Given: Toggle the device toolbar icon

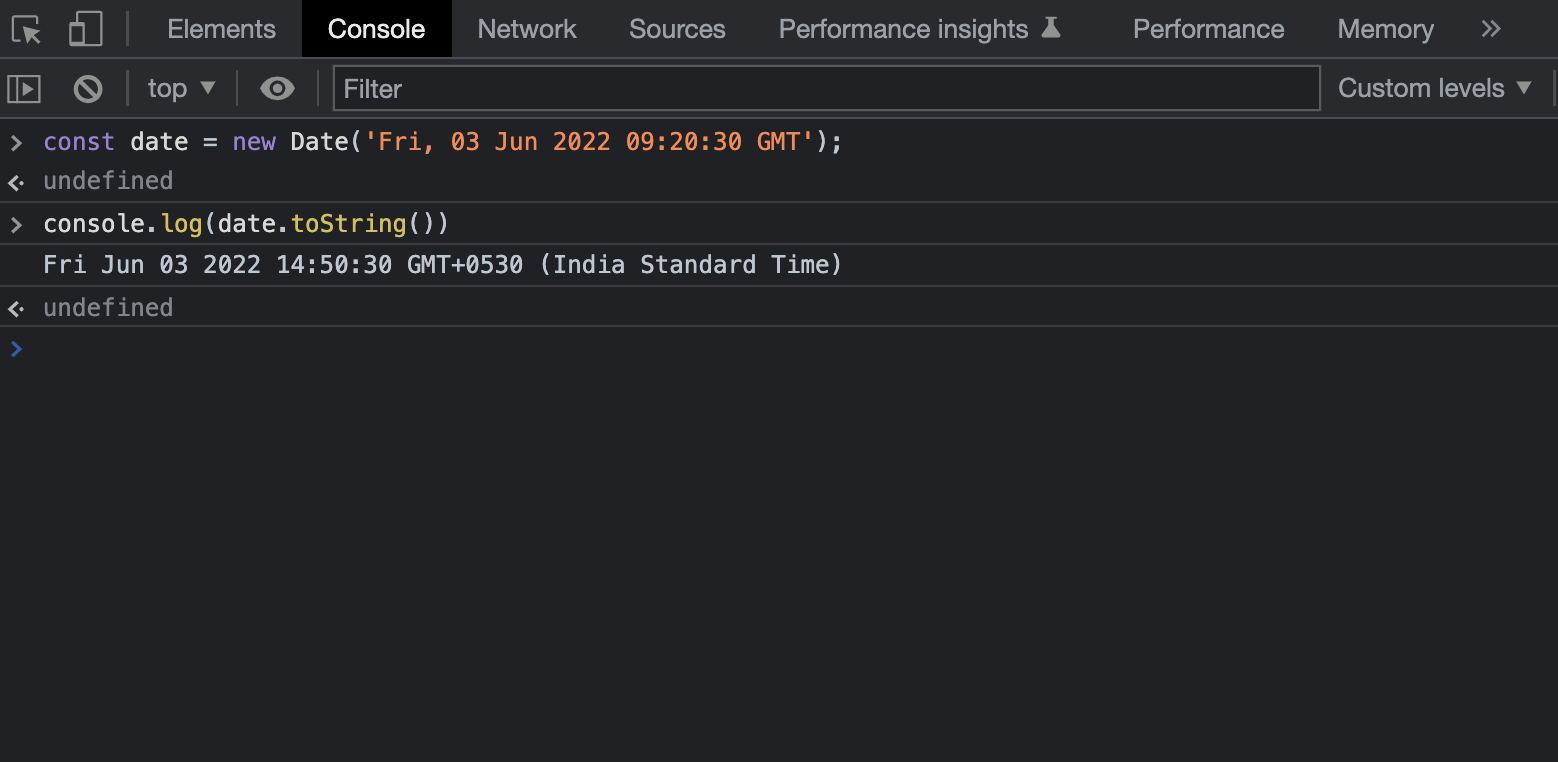Looking at the screenshot, I should 86,29.
